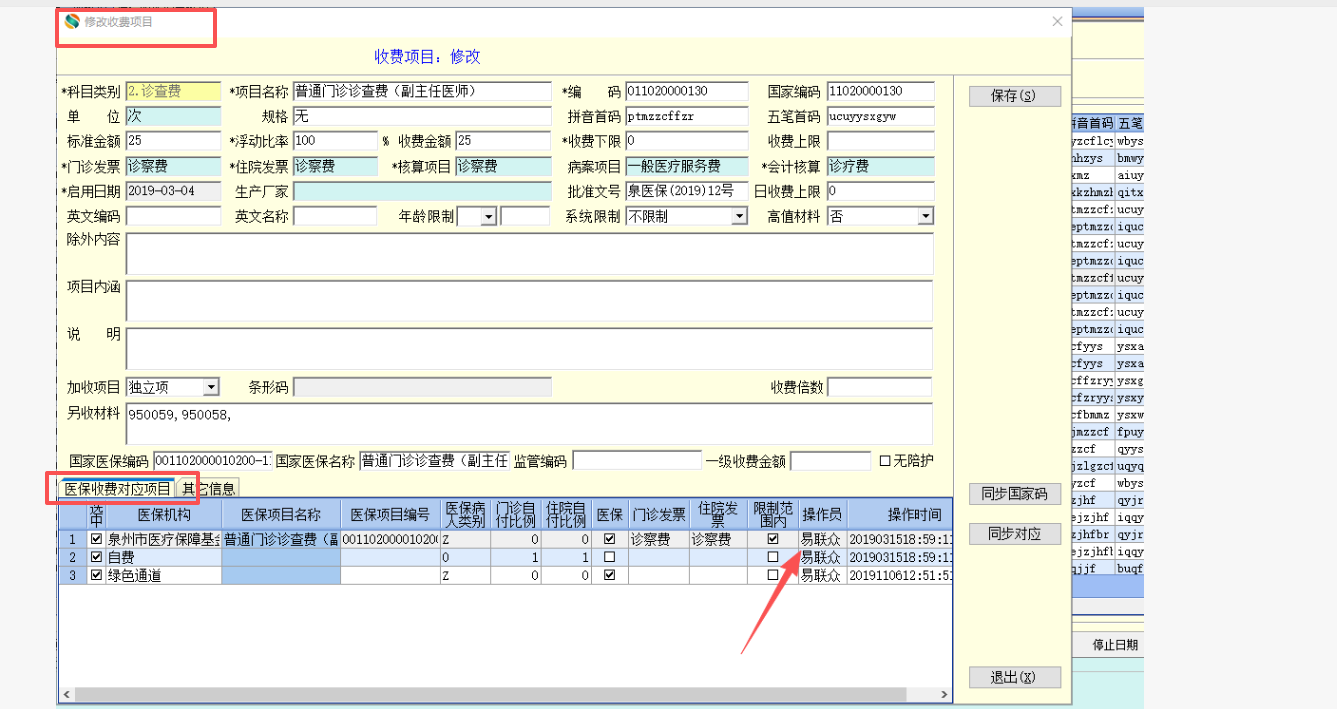Click the 会计核算 field 诊疗费
Viewport: 1337px width, 709px height.
880,166
